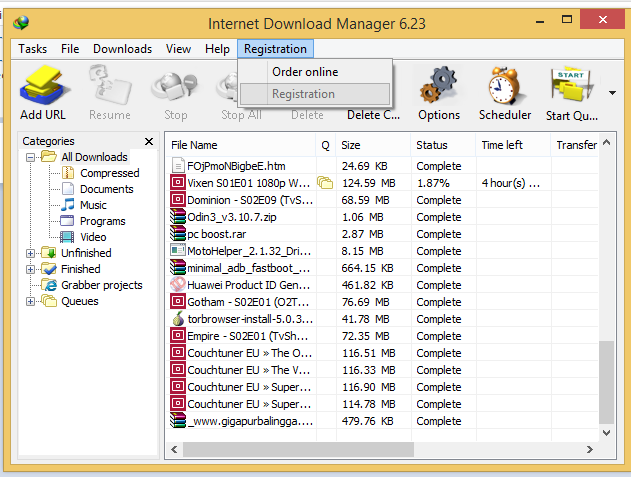This screenshot has height=477, width=631.
Task: Select the pc boost.rar file row
Action: point(382,234)
